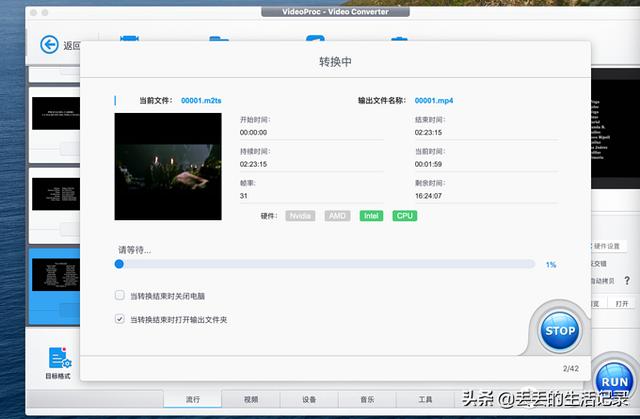Click the 1% progress percentage
Screen dimensions: 640x419
(x=551, y=265)
